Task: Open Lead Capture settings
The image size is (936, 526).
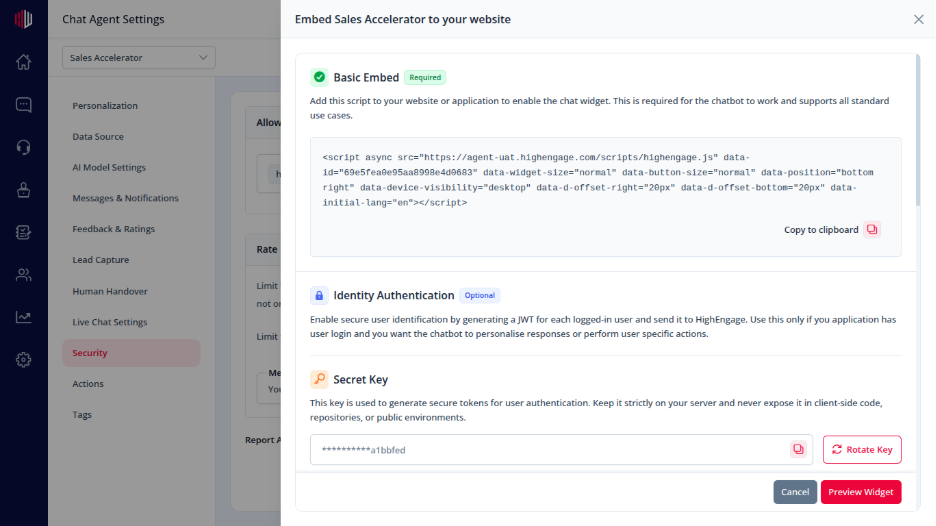Action: 100,260
